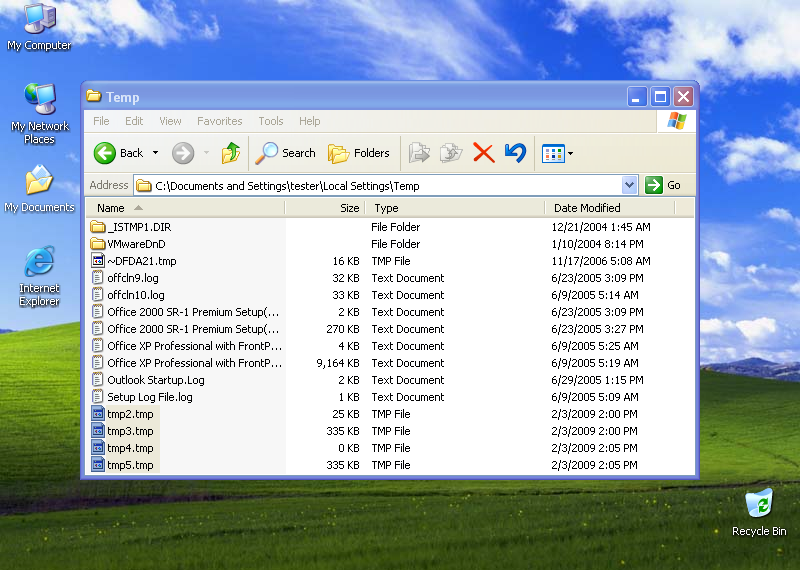800x570 pixels.
Task: Open the Favorites menu
Action: coord(219,121)
